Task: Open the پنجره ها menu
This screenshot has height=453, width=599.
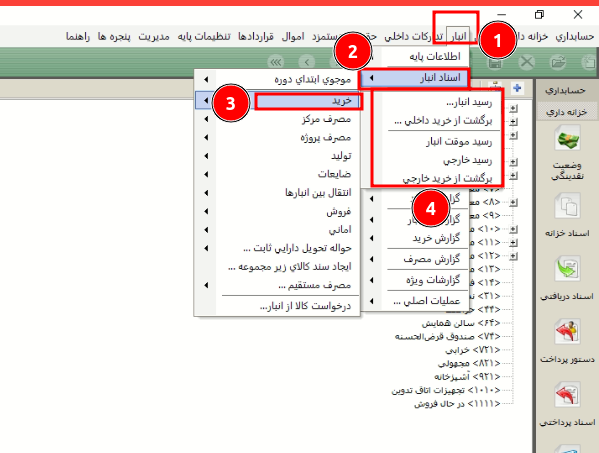Action: (x=114, y=36)
